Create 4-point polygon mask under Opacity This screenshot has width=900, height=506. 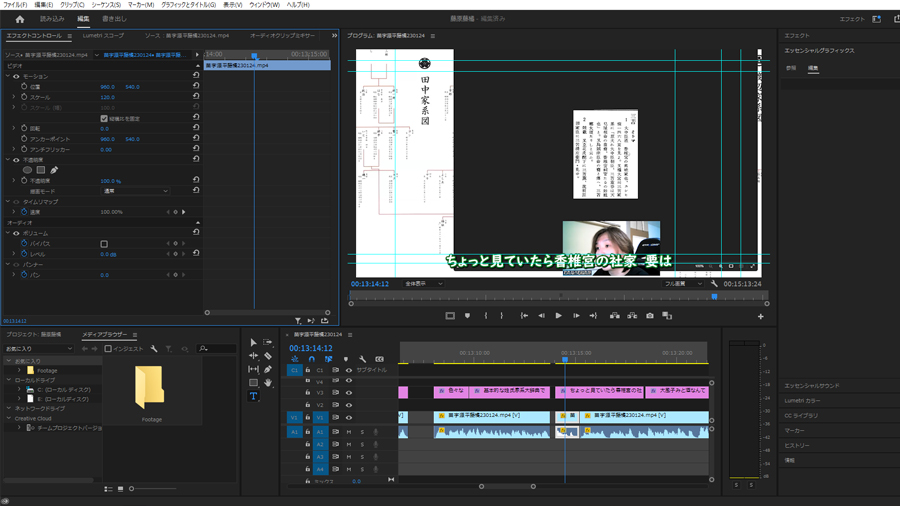click(x=41, y=170)
